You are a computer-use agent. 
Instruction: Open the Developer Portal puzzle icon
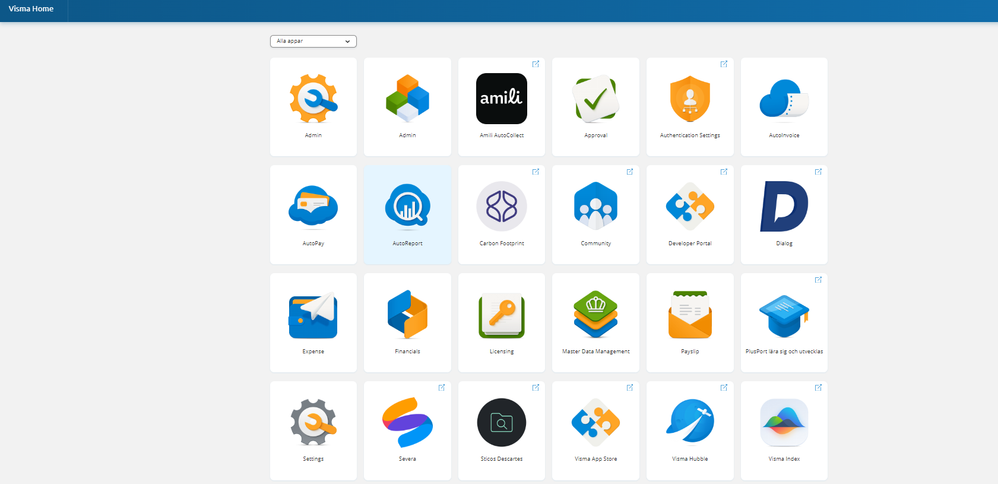(690, 206)
